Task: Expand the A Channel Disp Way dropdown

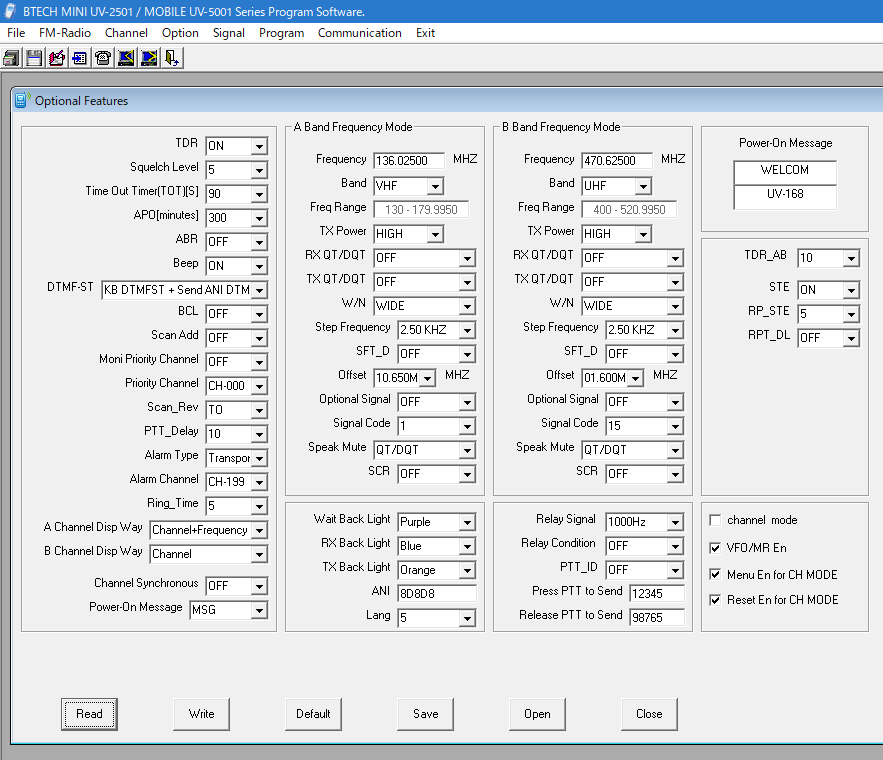Action: point(259,530)
